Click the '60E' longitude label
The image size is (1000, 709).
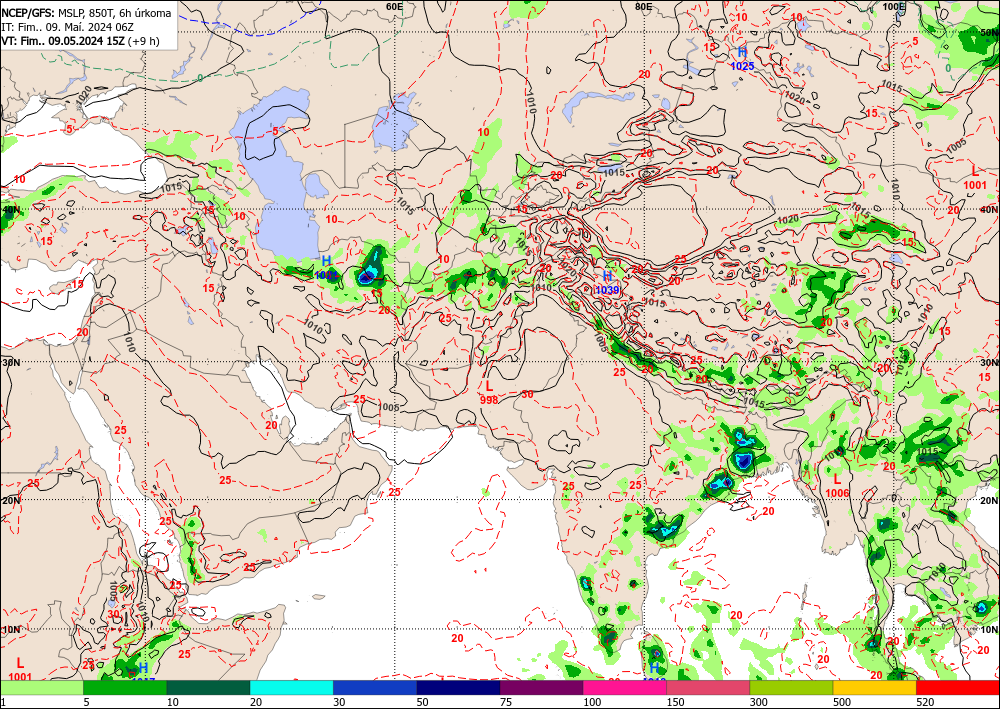pyautogui.click(x=394, y=6)
